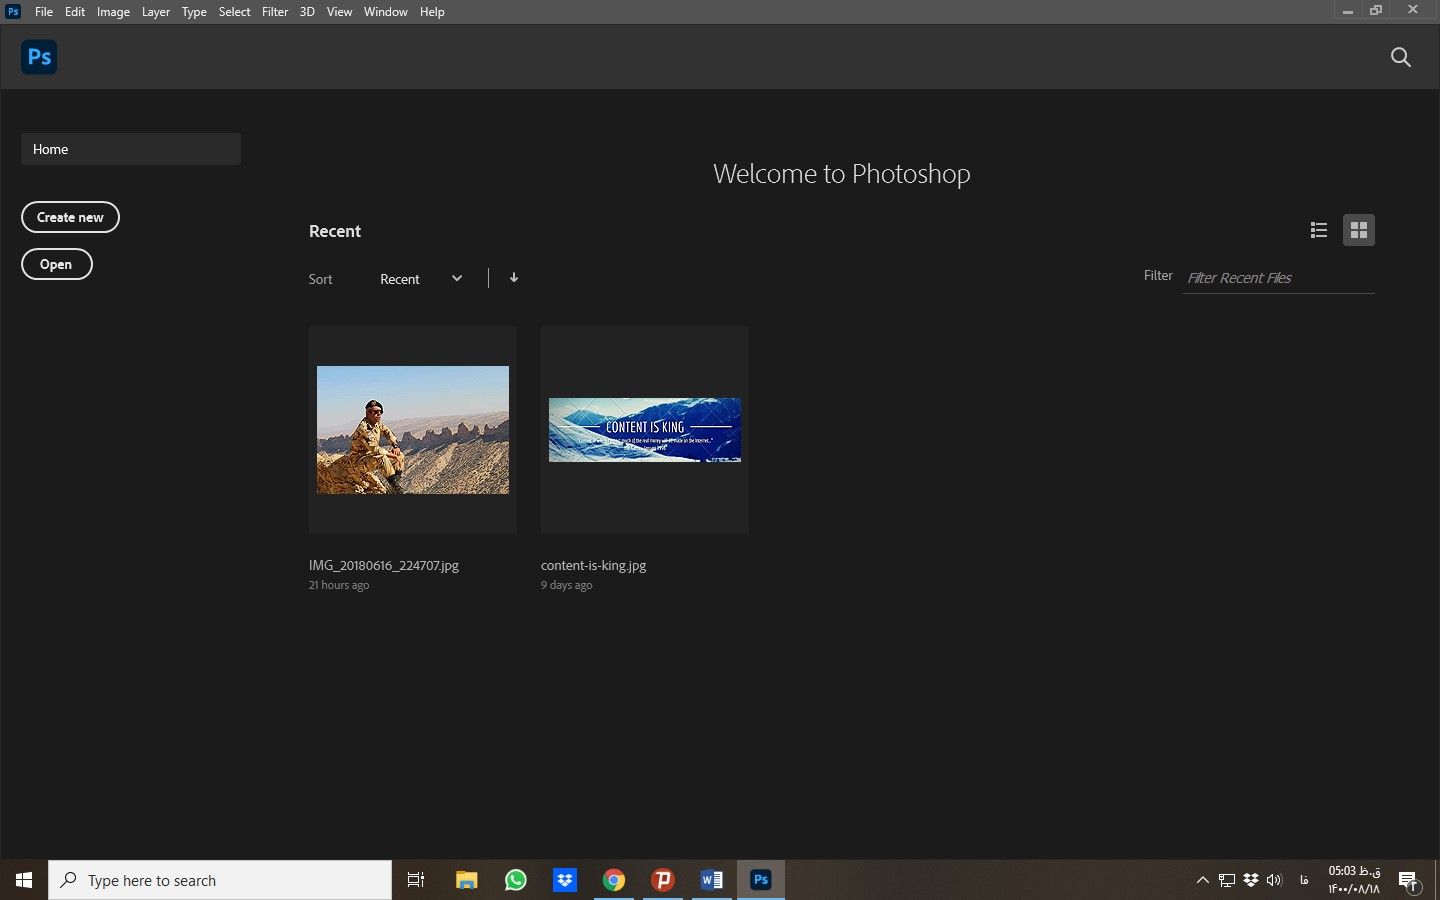Click the Open button
The image size is (1440, 900).
(56, 264)
